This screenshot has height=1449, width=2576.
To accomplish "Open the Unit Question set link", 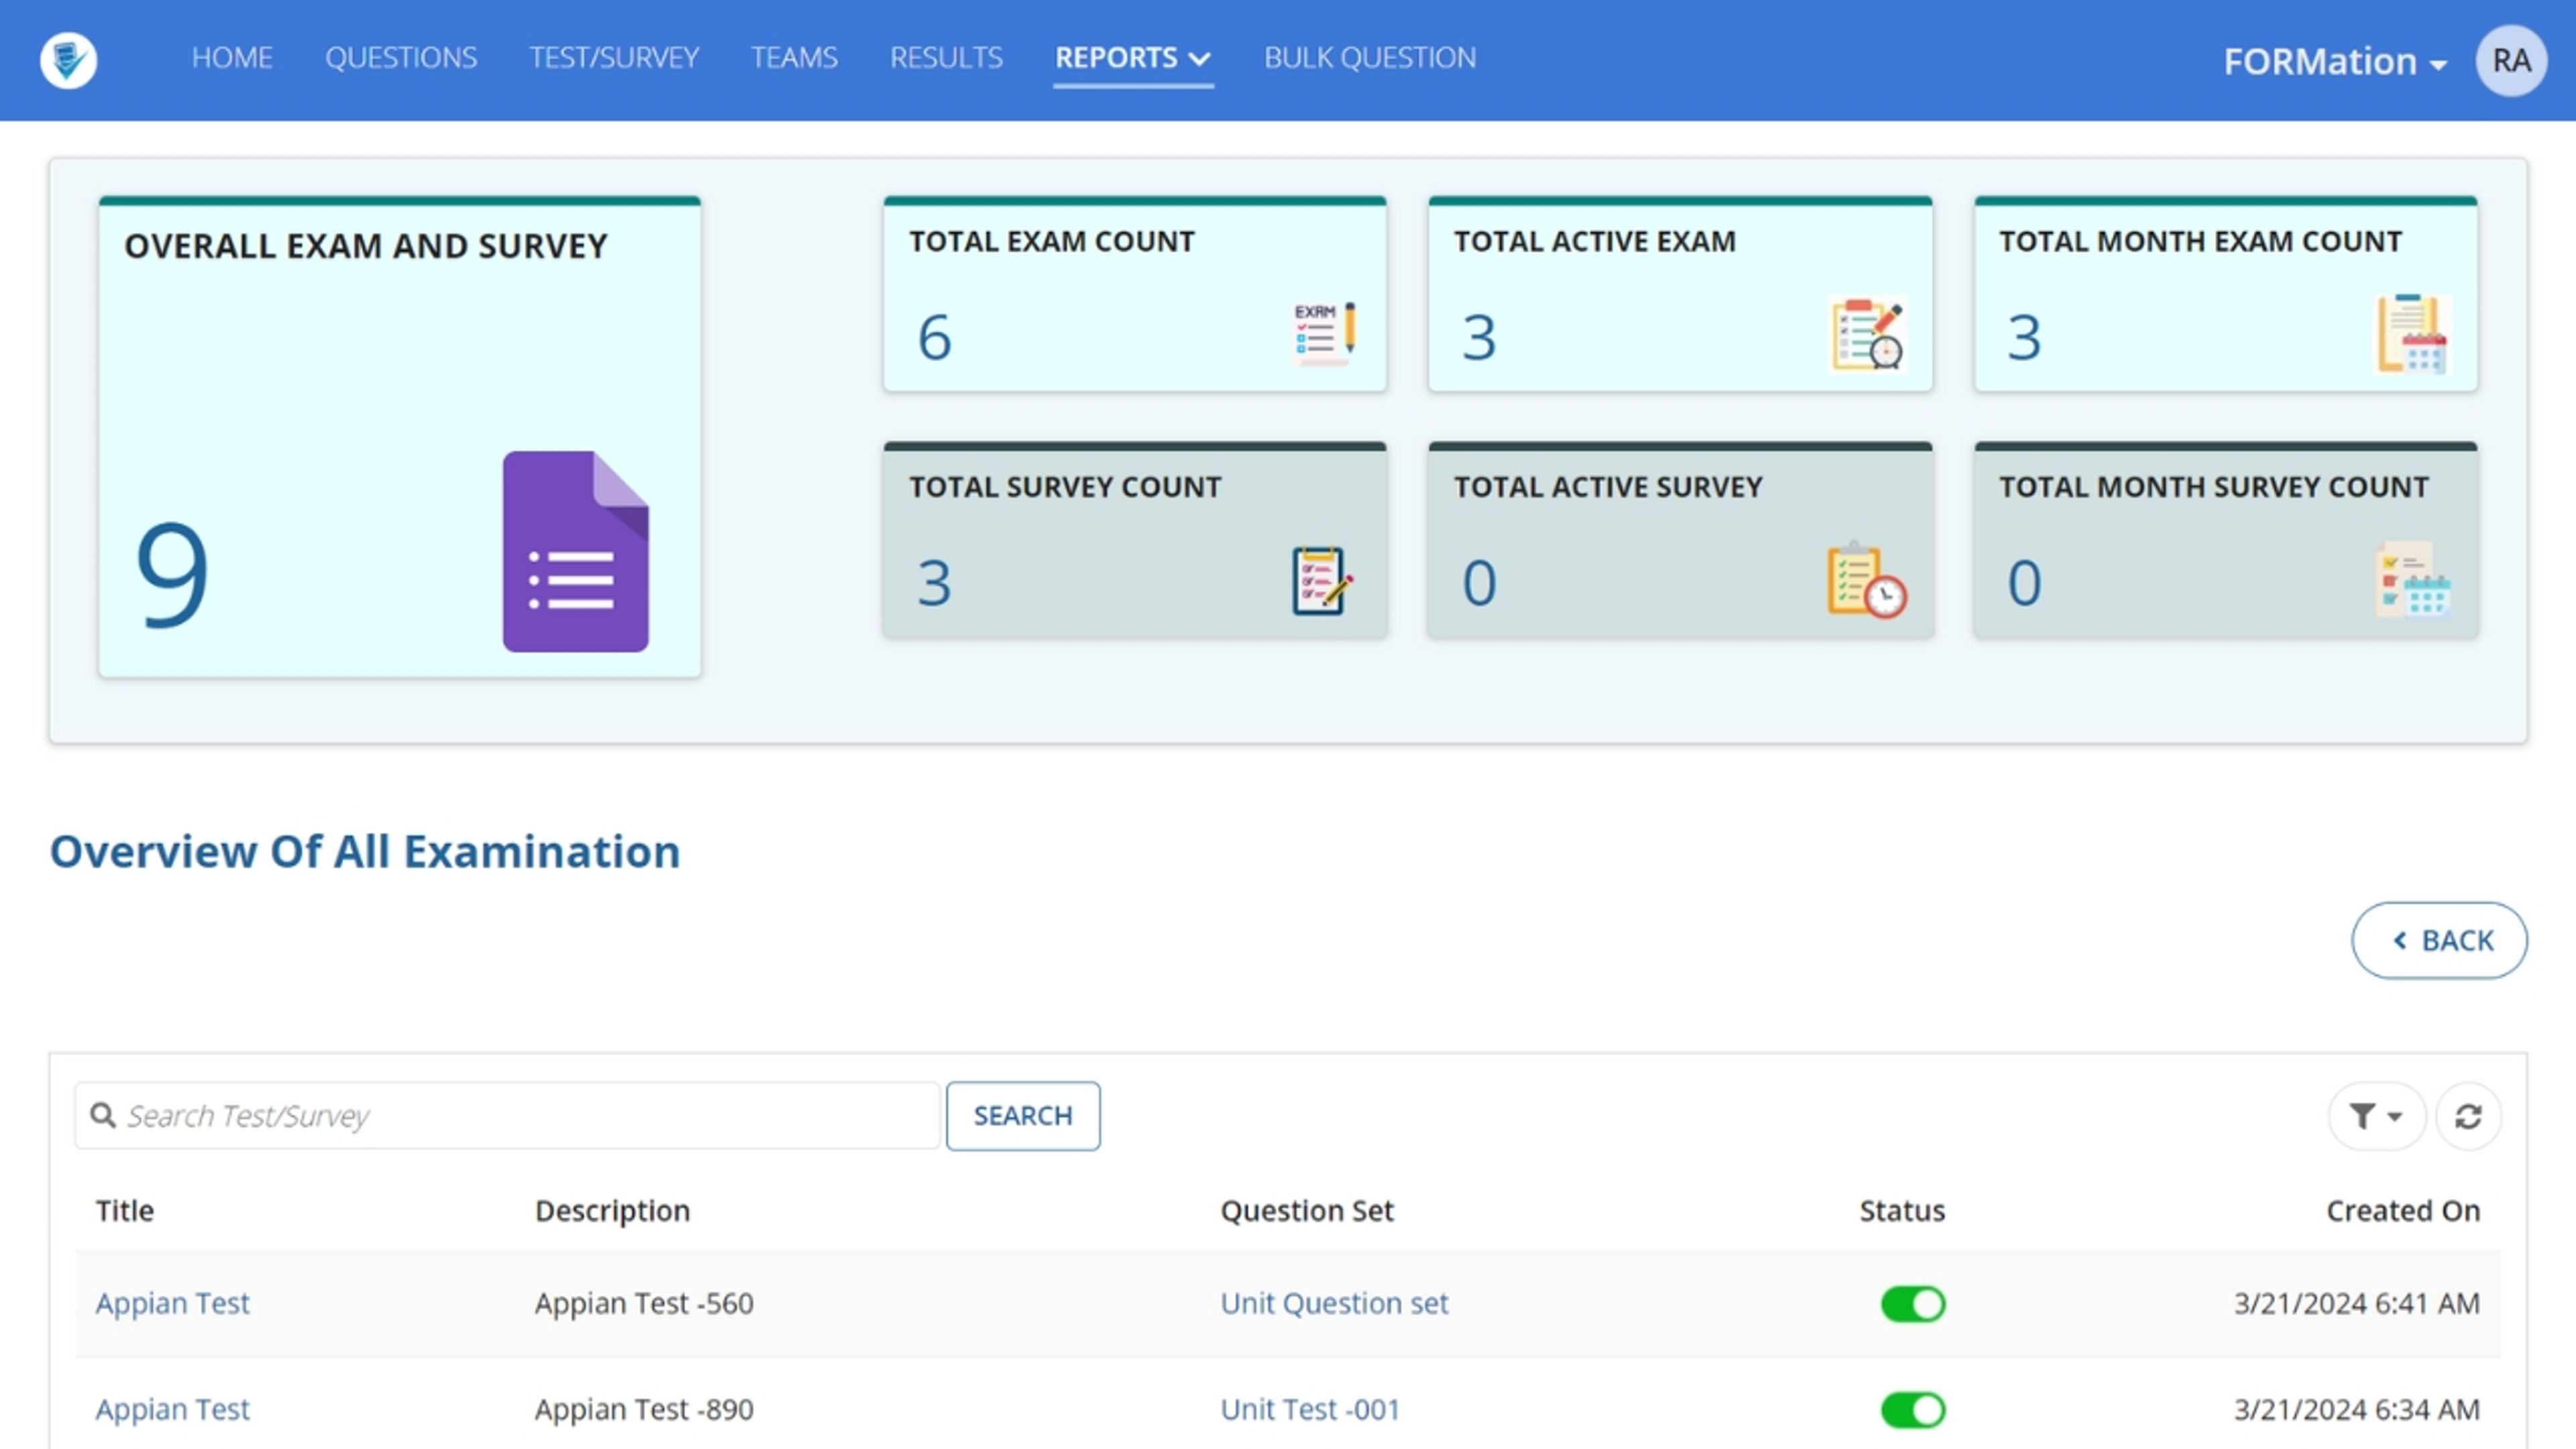I will click(1334, 1304).
